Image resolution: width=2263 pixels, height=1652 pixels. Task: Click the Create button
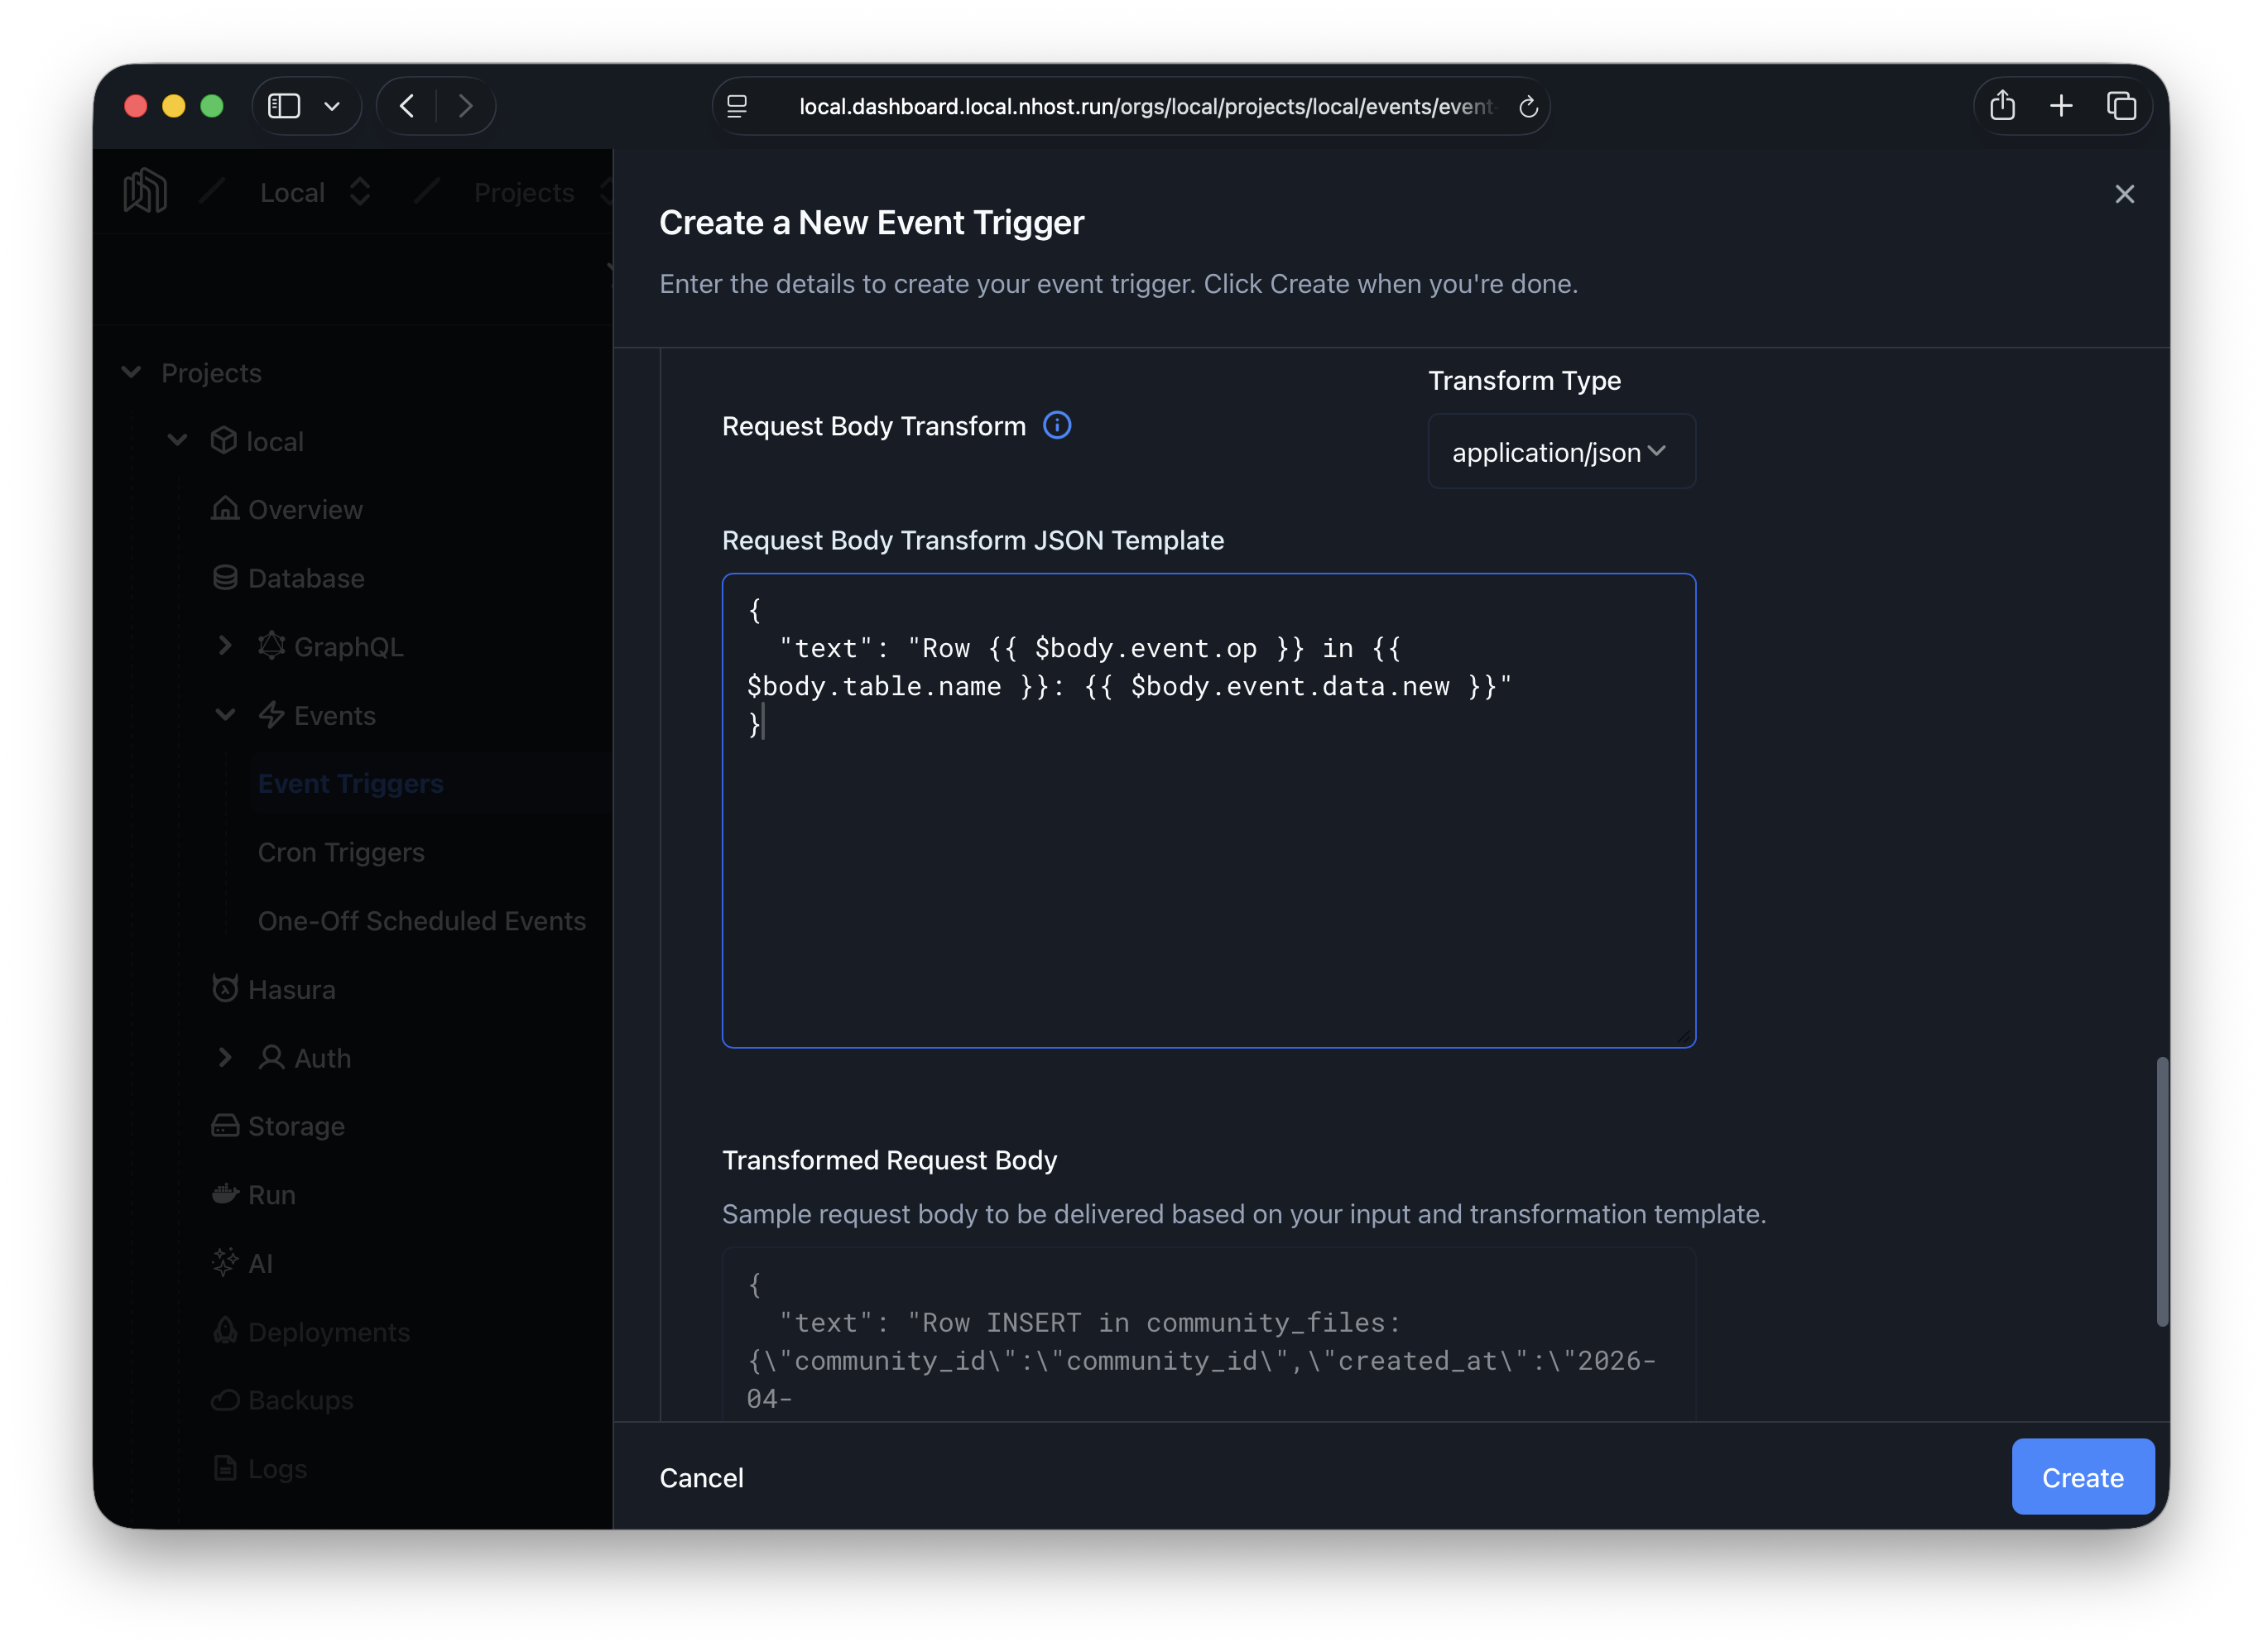[2082, 1477]
